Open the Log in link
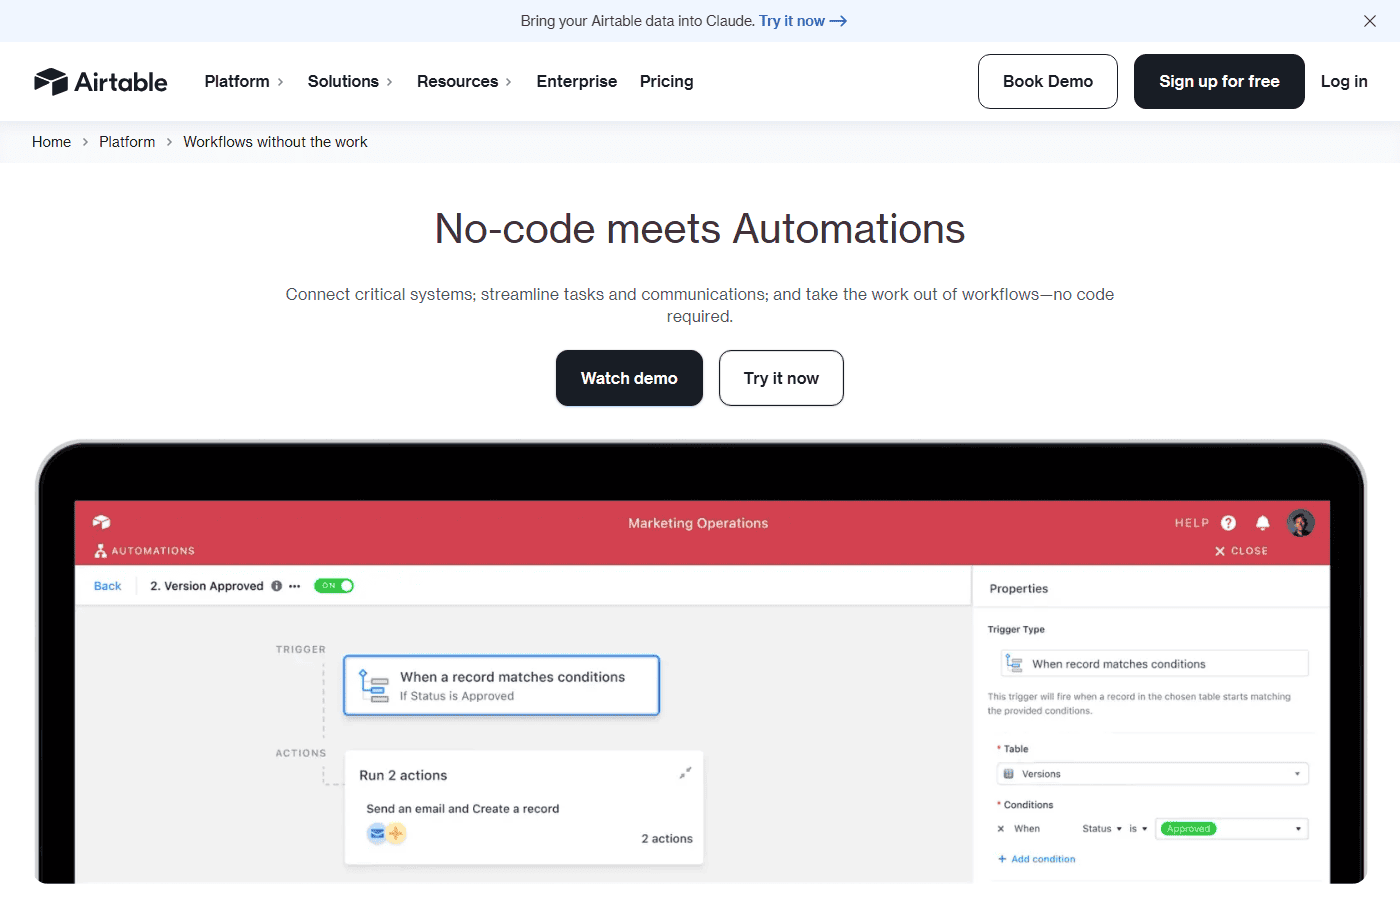Viewport: 1400px width, 900px height. point(1344,82)
